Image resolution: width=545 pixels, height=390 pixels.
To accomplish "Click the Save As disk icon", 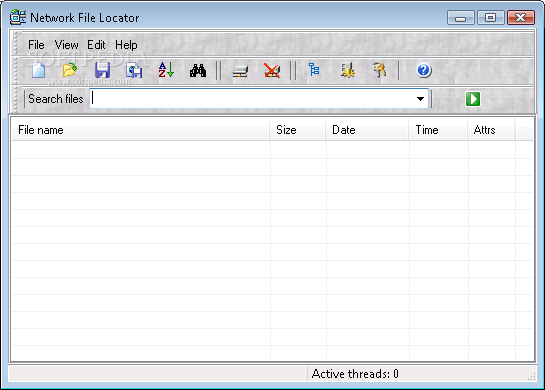I will pos(134,70).
